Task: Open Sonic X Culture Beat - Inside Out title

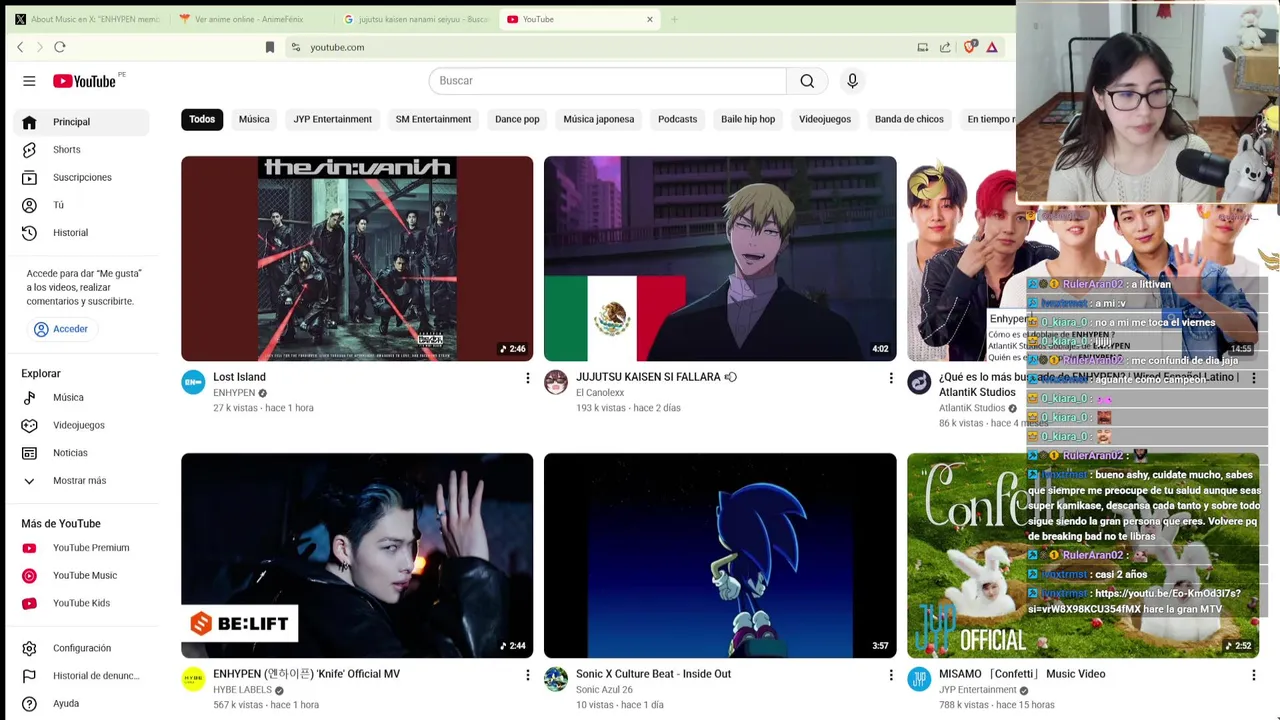Action: [x=653, y=674]
